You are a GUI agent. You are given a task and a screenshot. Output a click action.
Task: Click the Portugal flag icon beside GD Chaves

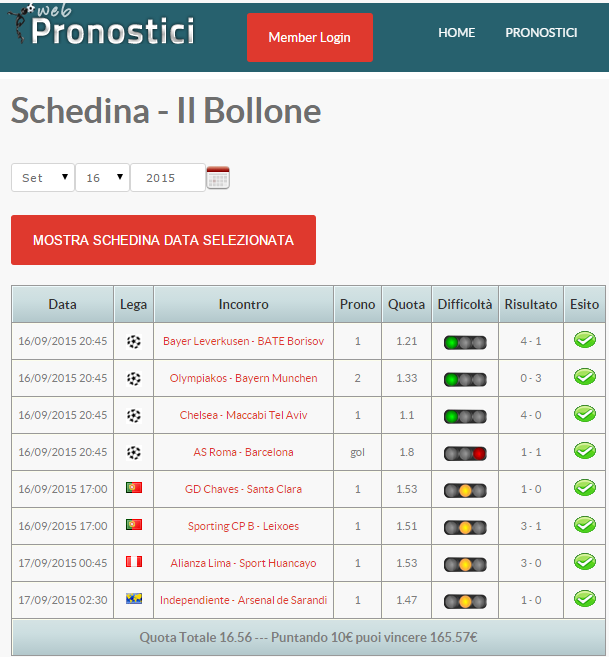coord(134,488)
